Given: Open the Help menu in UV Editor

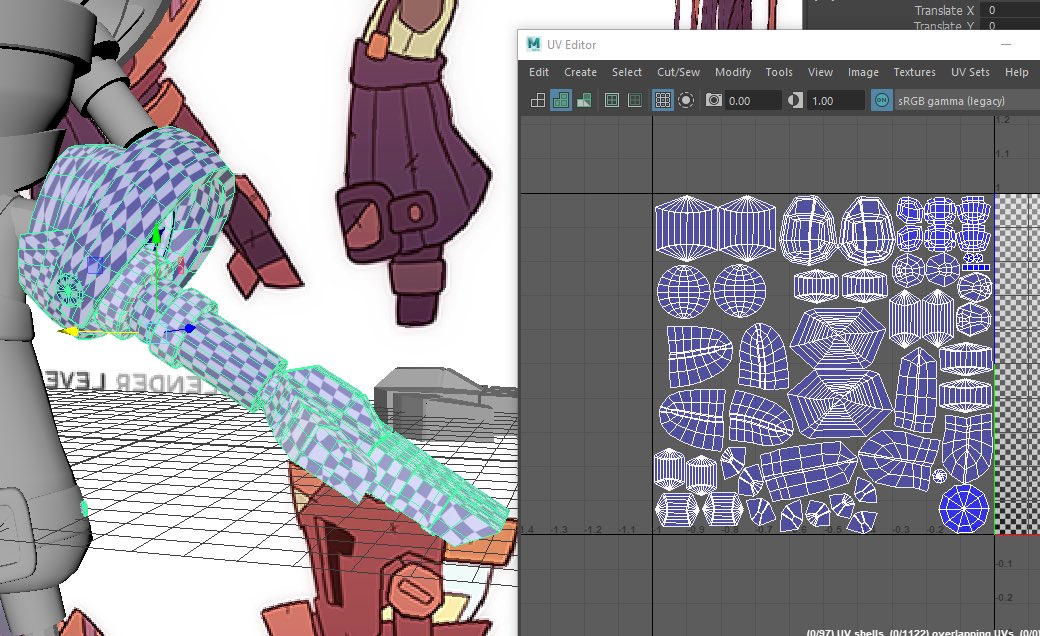Looking at the screenshot, I should click(1016, 72).
